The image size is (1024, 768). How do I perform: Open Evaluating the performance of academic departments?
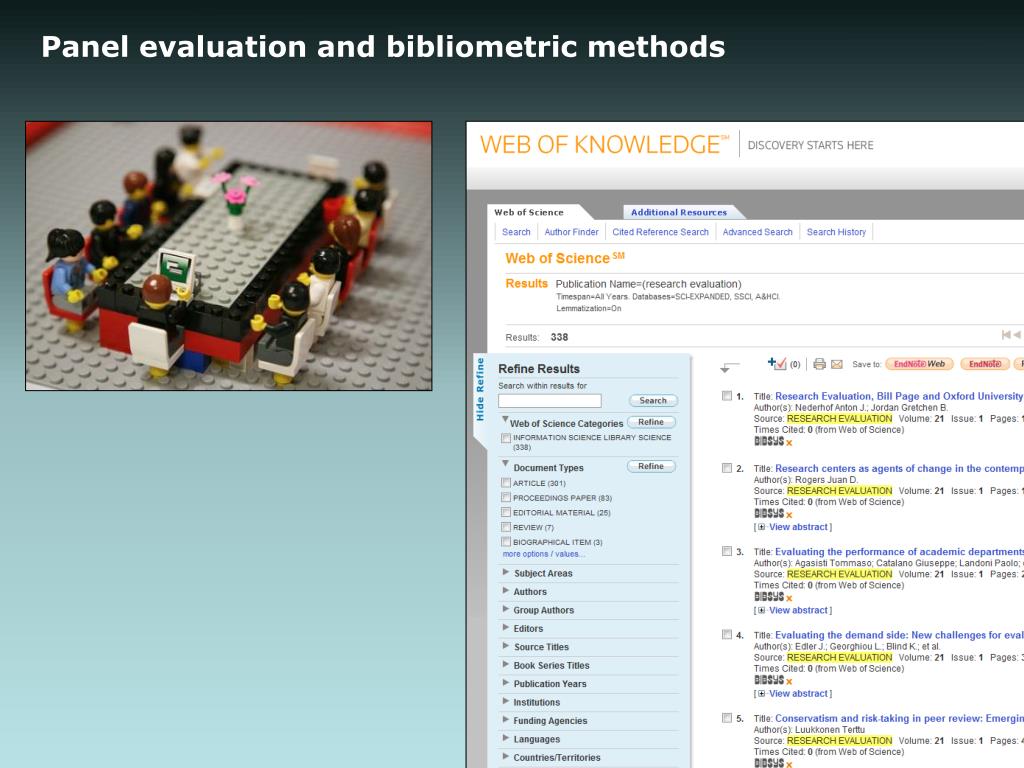click(x=899, y=551)
